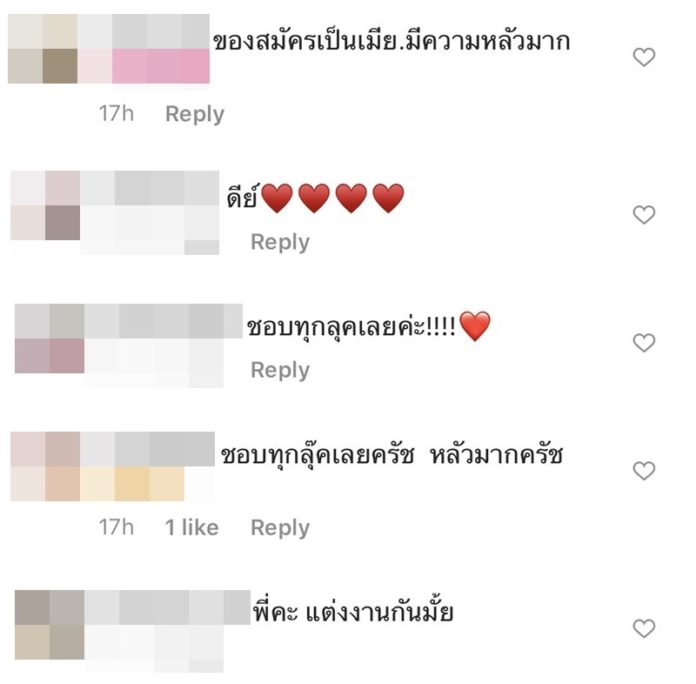Select comment text พี่คะ แต่งงานกันมั้ย
This screenshot has width=696, height=684.
click(x=353, y=612)
